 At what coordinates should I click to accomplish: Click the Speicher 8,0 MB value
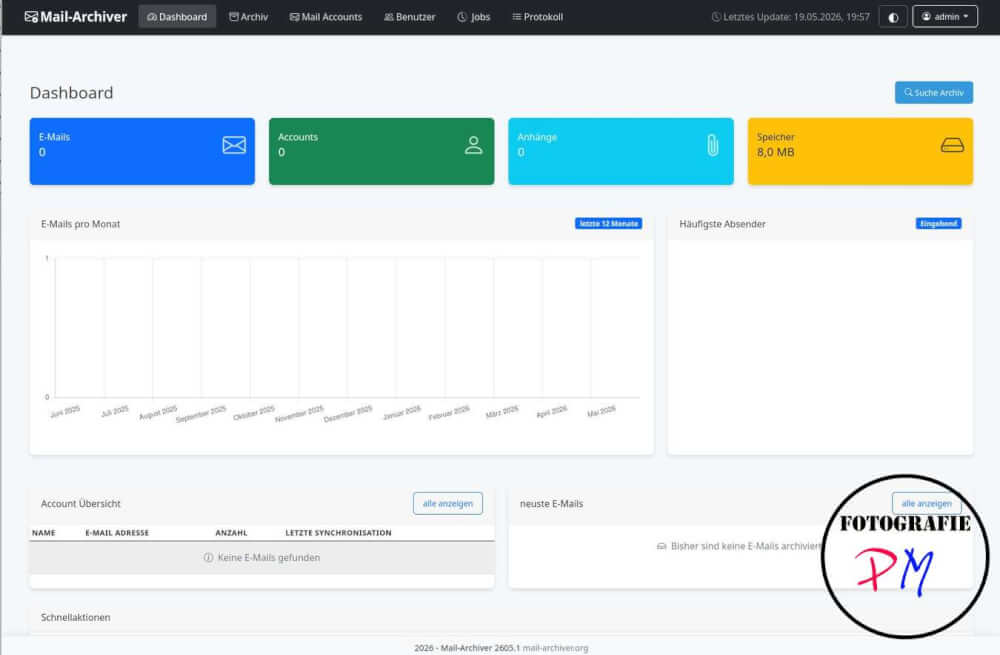pyautogui.click(x=776, y=152)
